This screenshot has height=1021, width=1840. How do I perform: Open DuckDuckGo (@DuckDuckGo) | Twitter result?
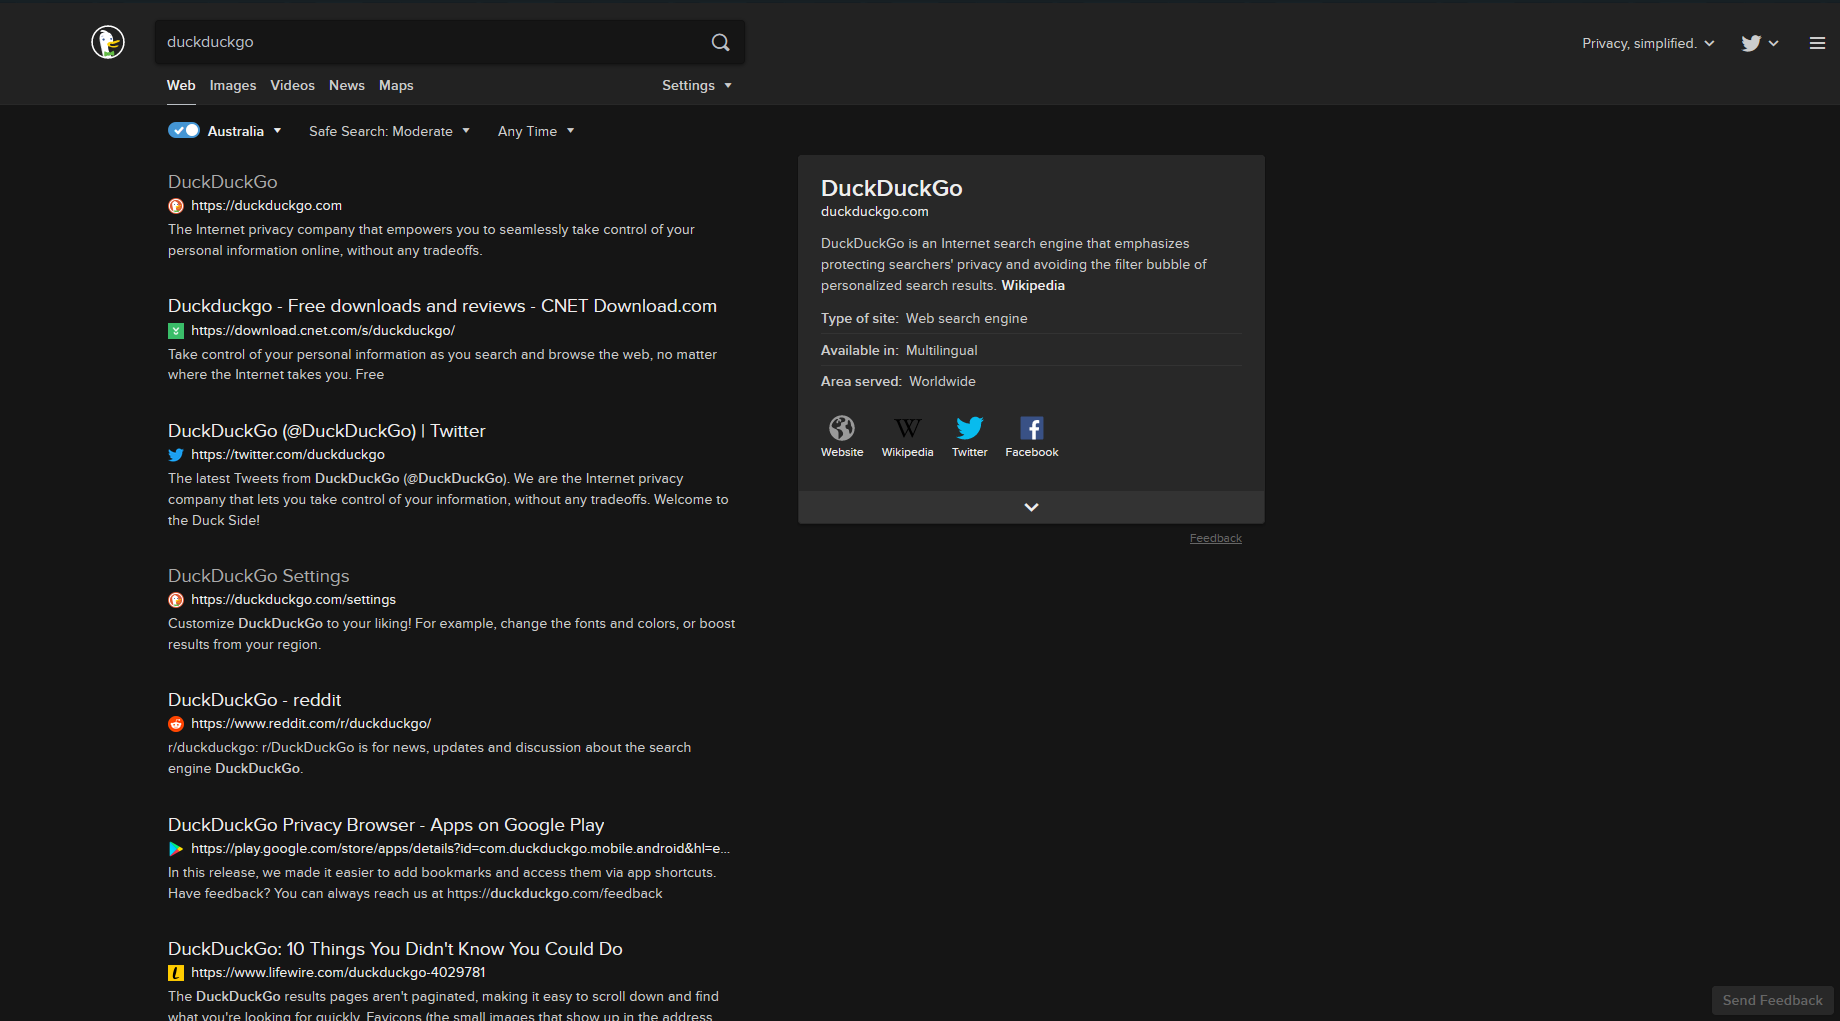pos(327,431)
